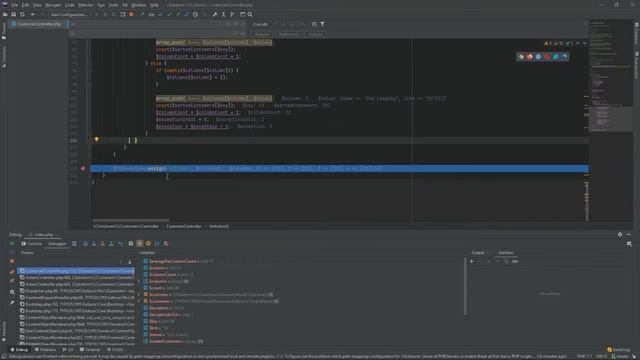Click the listAction() breadcrumb
The height and width of the screenshot is (360, 640).
click(x=219, y=226)
